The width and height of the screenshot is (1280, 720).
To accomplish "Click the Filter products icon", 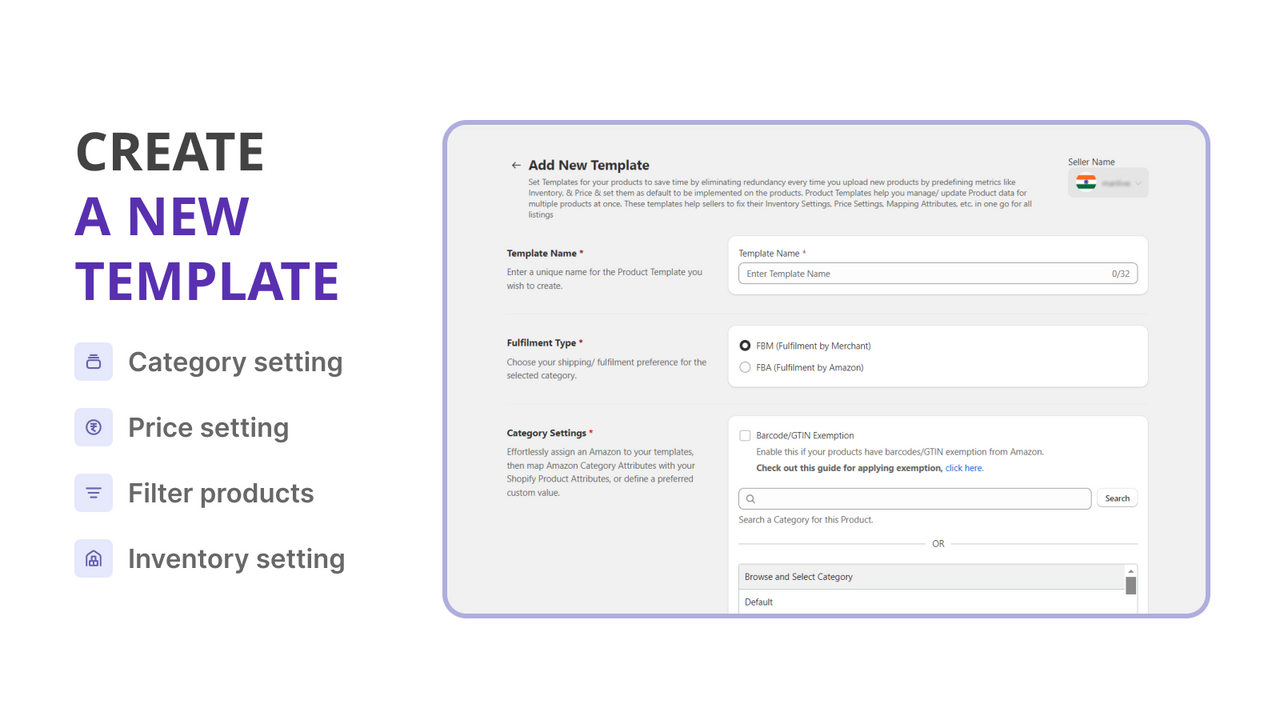I will (93, 493).
